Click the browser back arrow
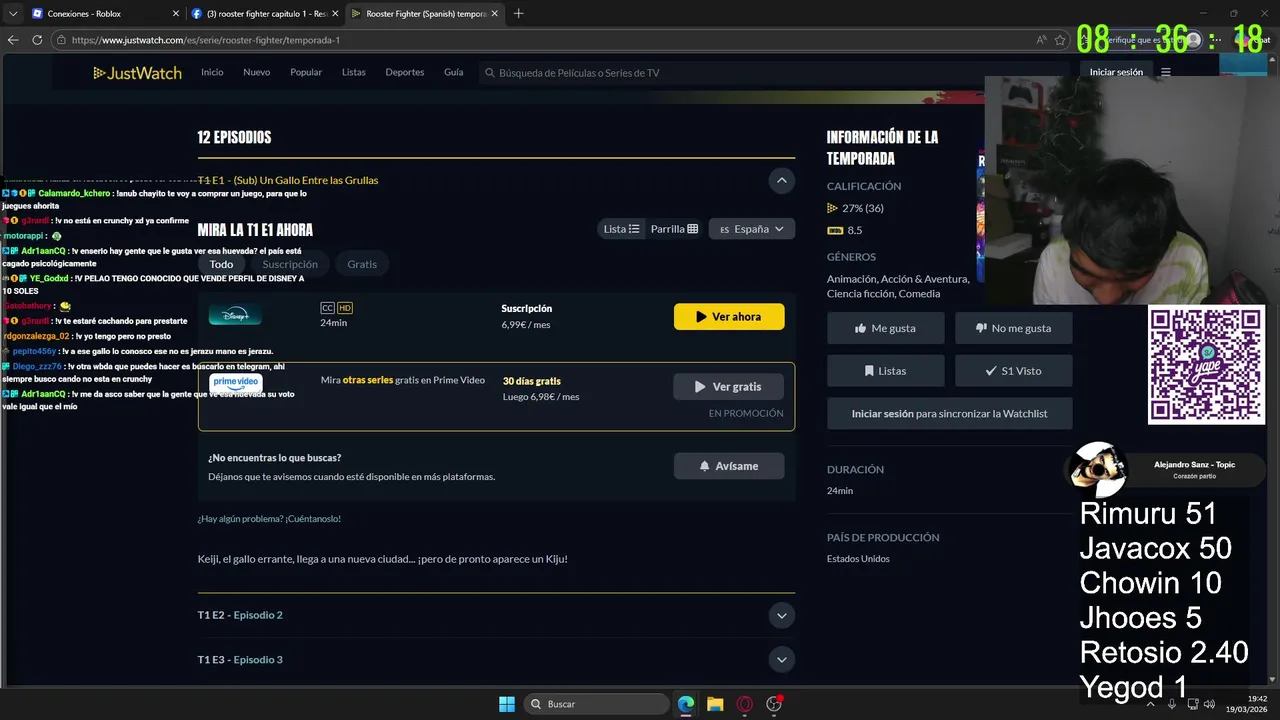 click(13, 40)
